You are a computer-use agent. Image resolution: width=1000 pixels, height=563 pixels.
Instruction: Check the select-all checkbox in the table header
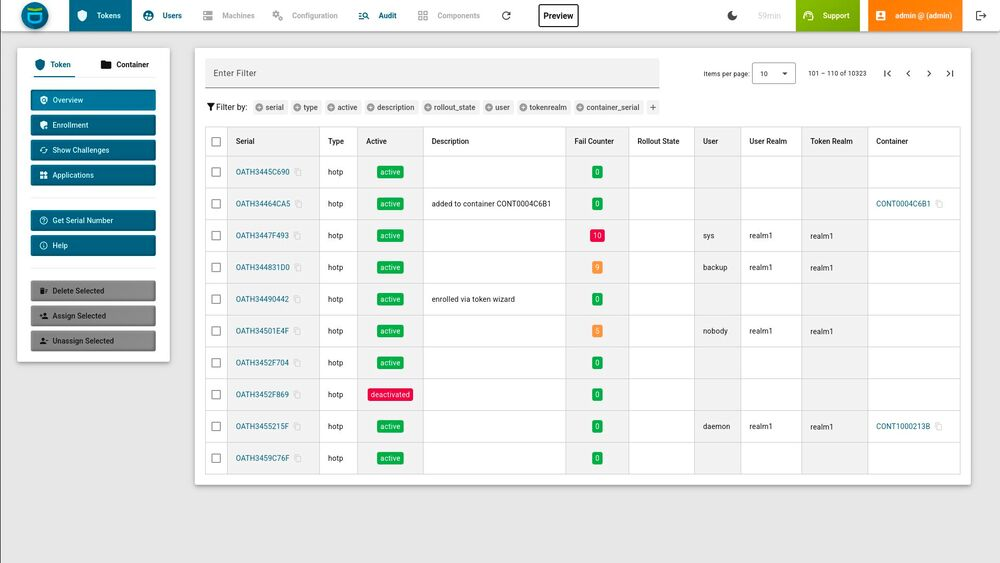pos(216,142)
